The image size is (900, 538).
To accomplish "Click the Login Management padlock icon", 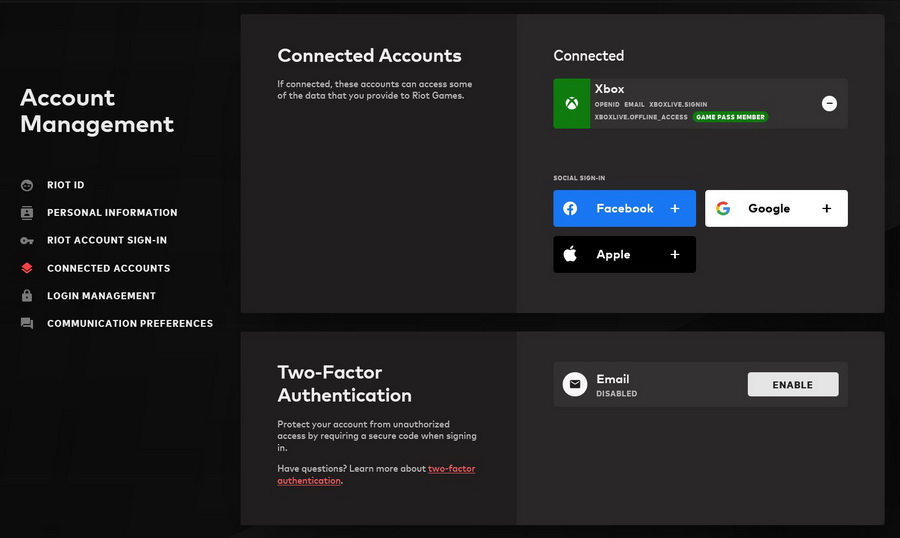I will coord(27,296).
